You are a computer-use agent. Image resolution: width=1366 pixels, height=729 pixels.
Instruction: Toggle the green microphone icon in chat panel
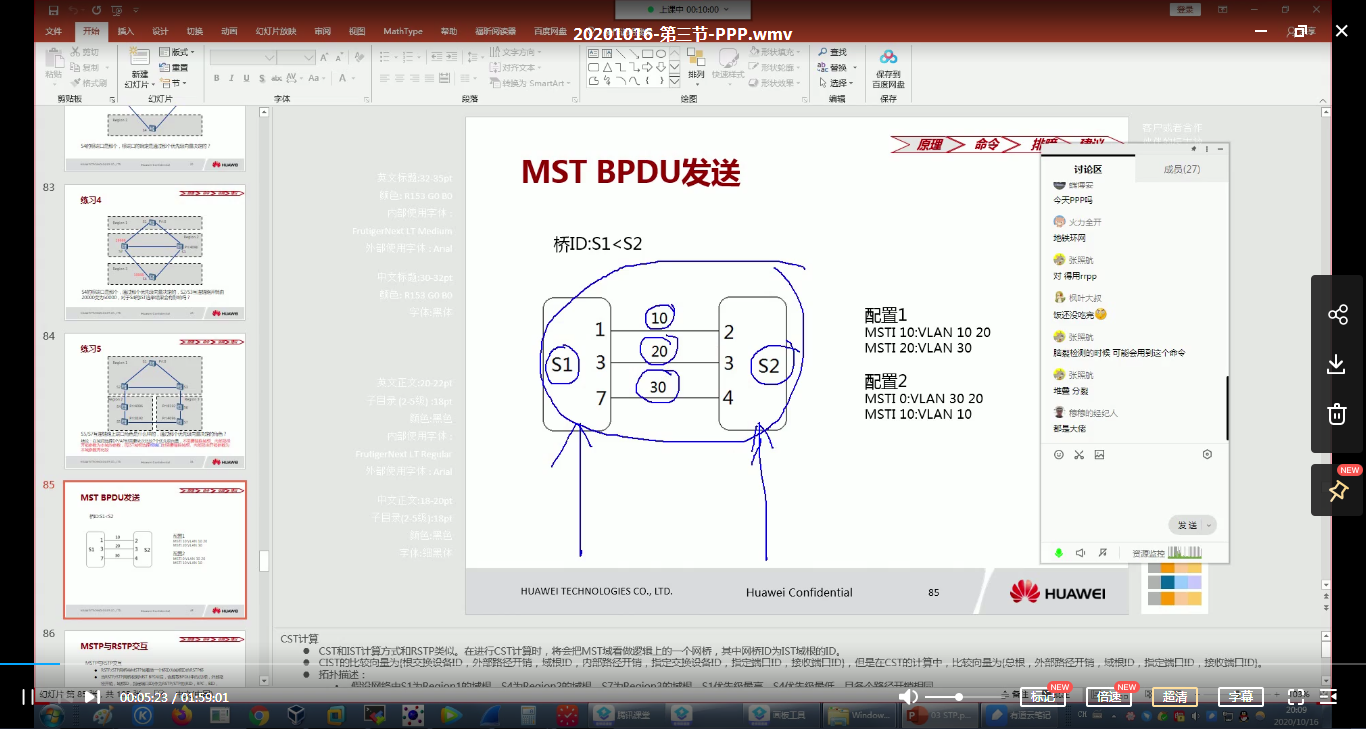point(1059,552)
